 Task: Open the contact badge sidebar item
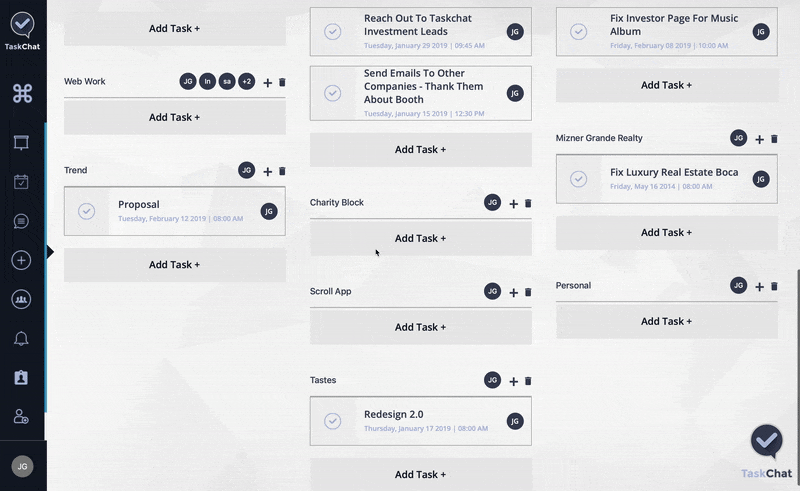point(21,378)
